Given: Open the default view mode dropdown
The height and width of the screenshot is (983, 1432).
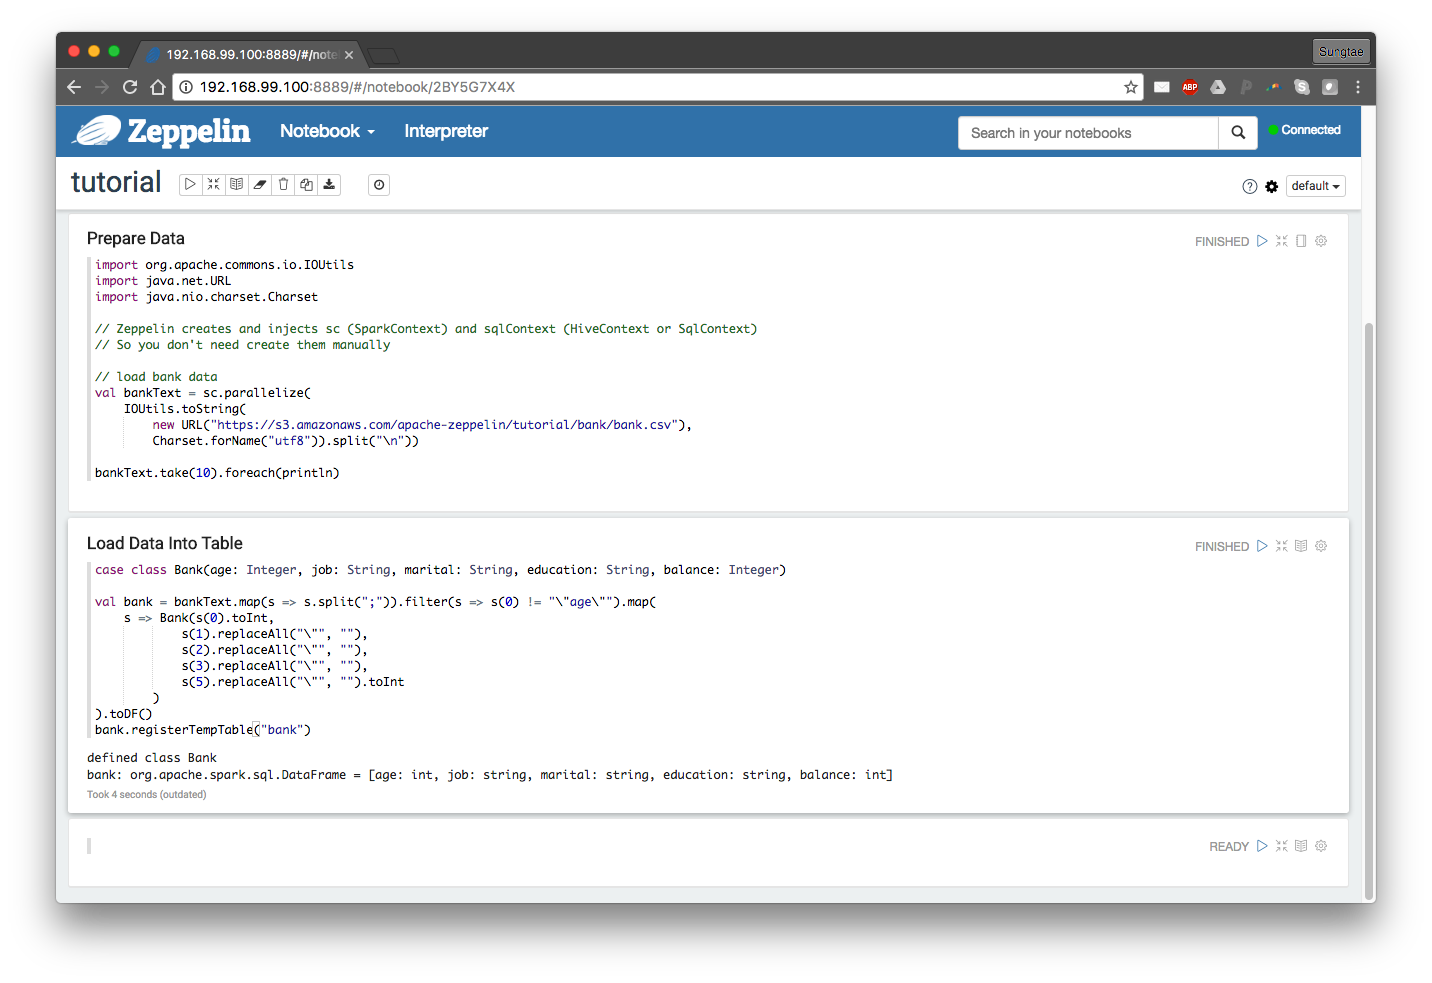Looking at the screenshot, I should pos(1315,186).
